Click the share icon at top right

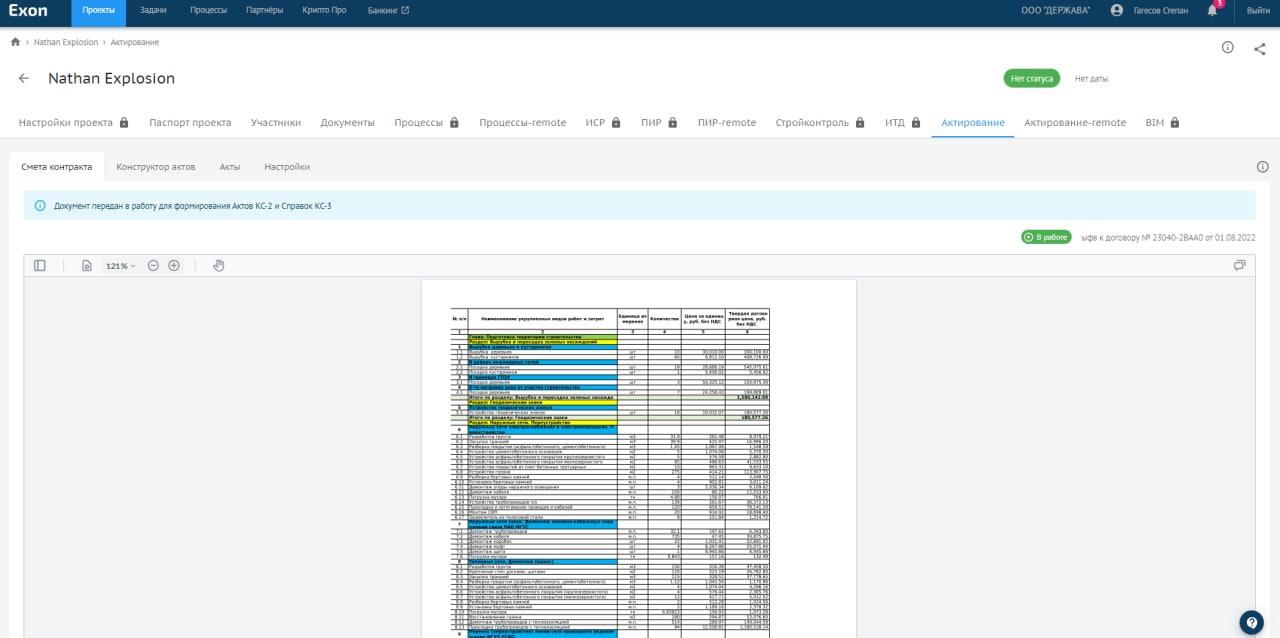(x=1260, y=48)
